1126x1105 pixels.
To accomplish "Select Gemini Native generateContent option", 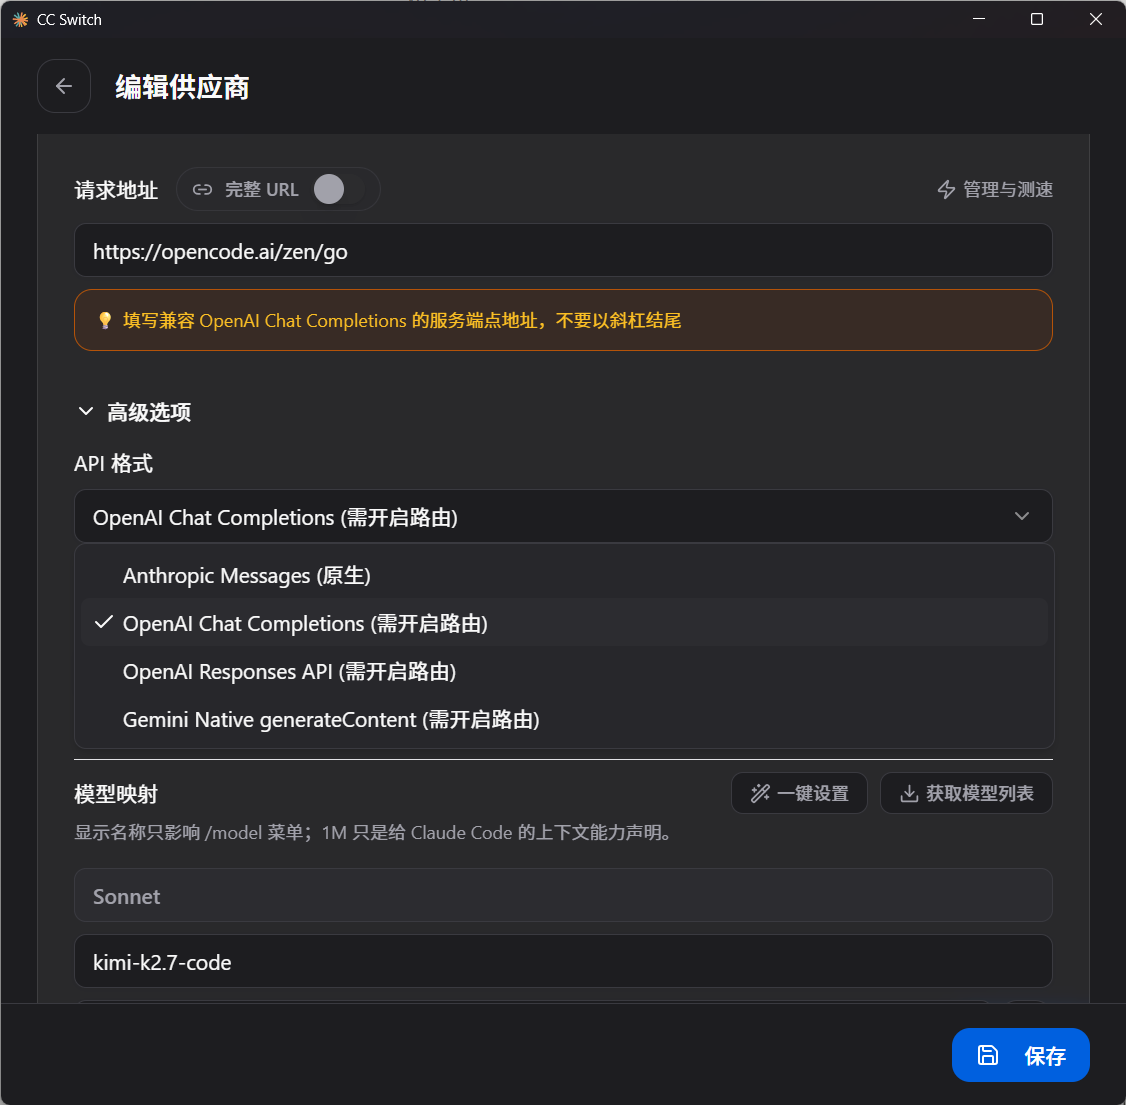I will [563, 719].
